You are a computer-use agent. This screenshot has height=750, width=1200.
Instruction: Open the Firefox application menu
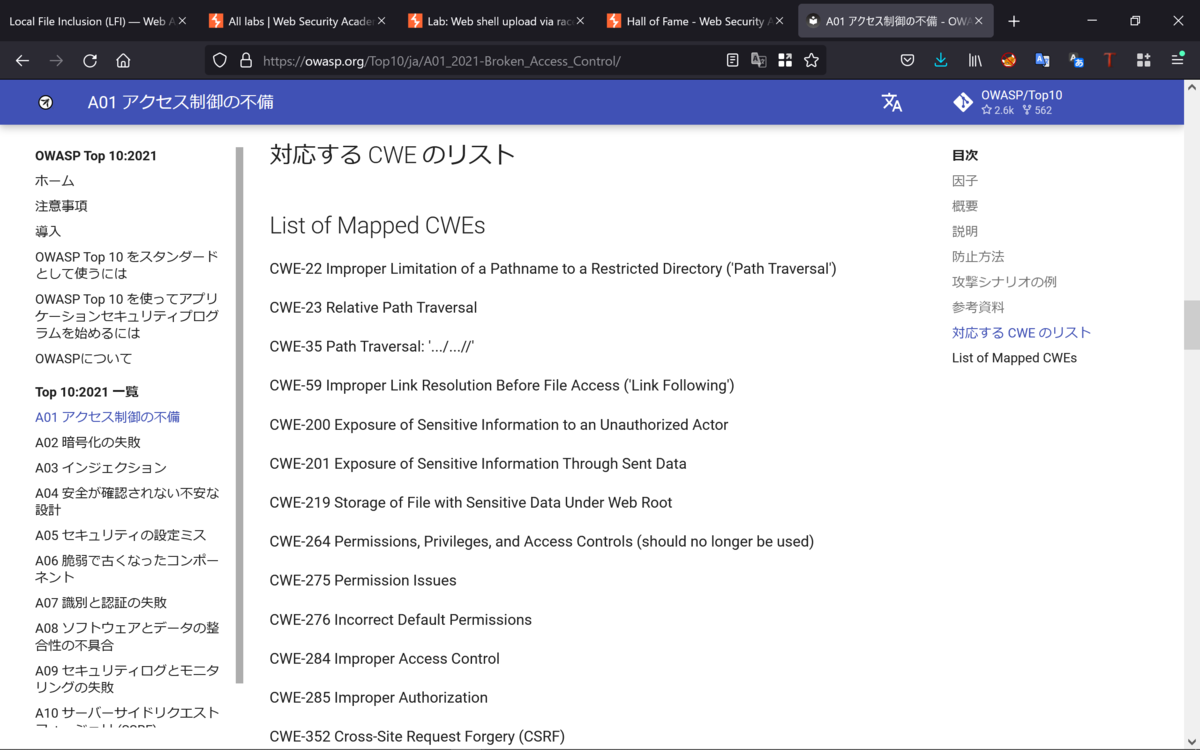[x=1177, y=60]
